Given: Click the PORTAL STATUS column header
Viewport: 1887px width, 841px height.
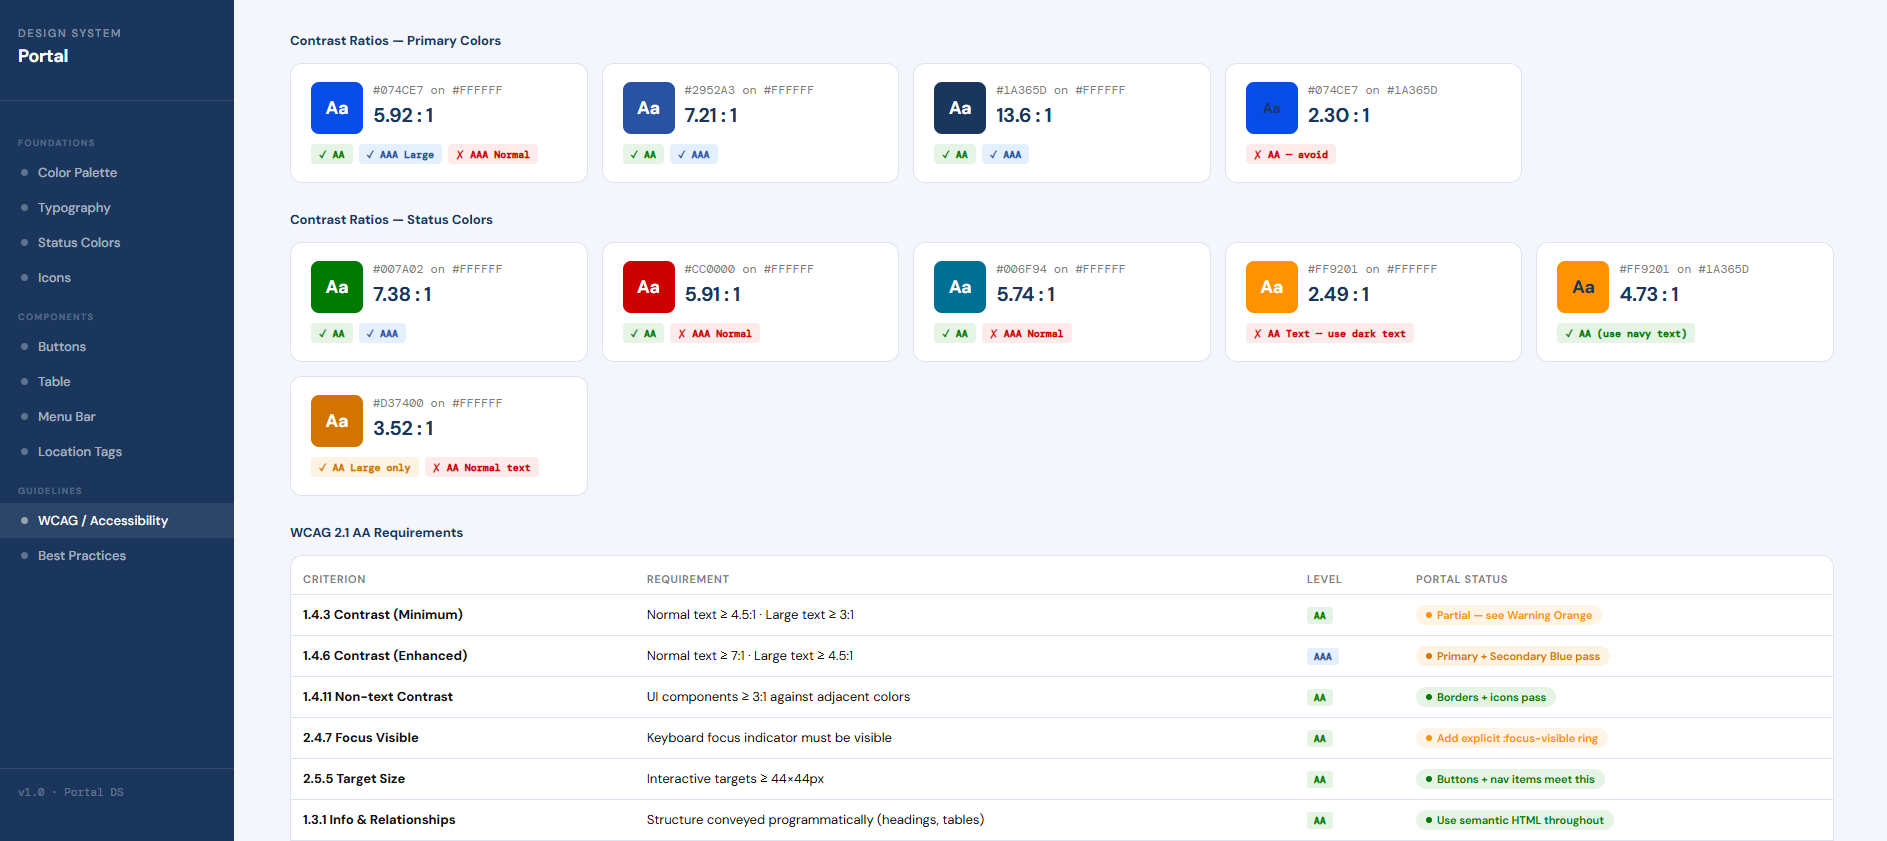Looking at the screenshot, I should [1461, 580].
